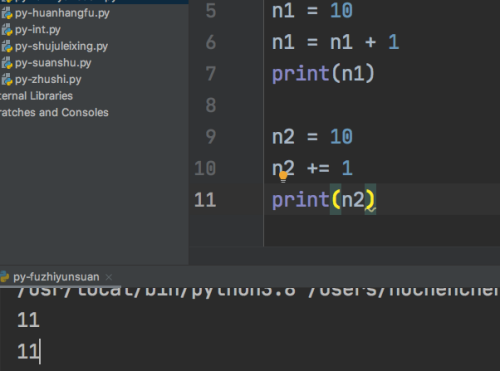Click empty line 8 in the editor

pos(382,105)
